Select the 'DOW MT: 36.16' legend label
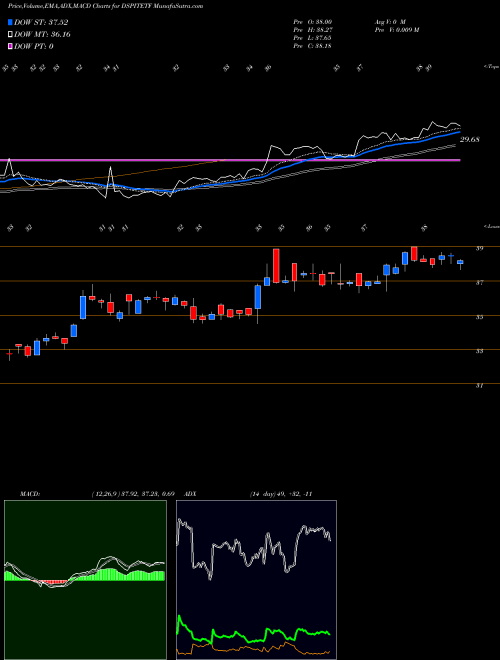The height and width of the screenshot is (660, 500). coord(42,35)
